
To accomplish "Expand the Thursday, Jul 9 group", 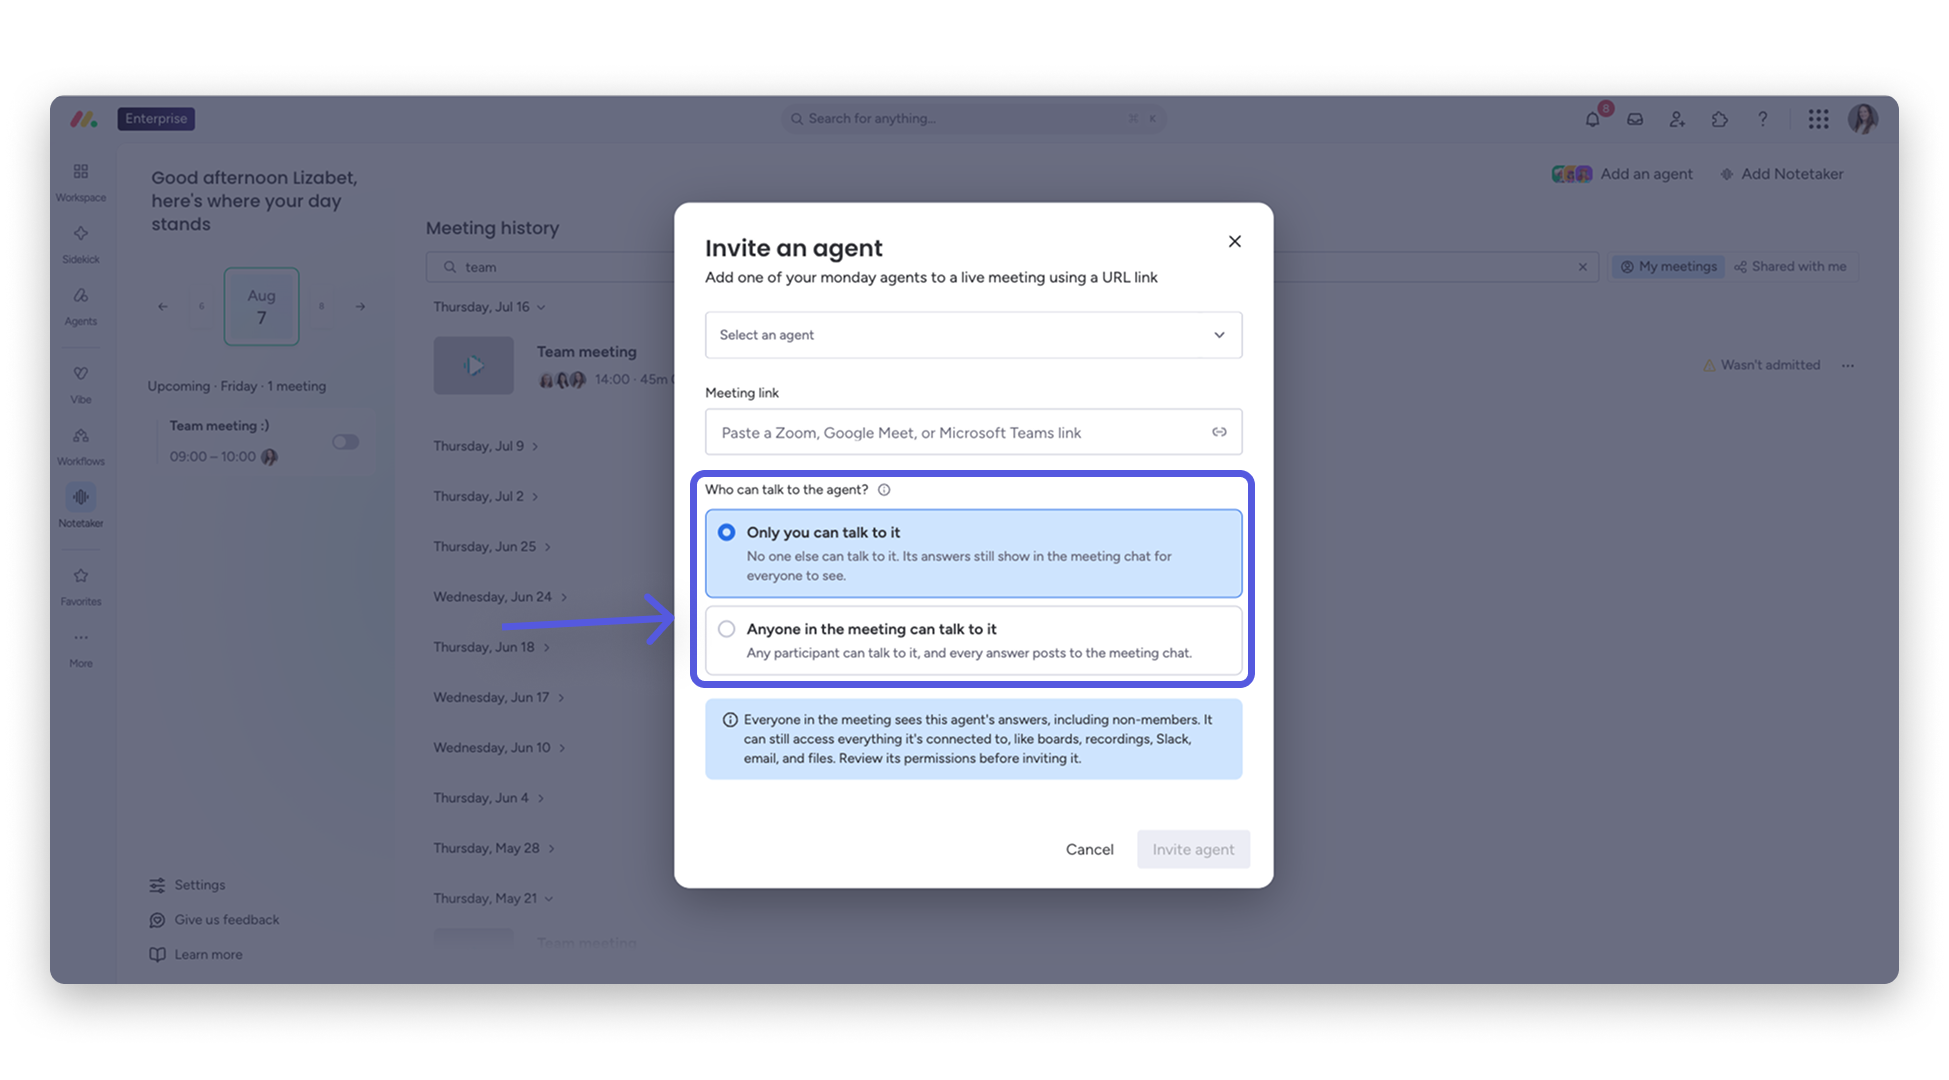I will 486,446.
